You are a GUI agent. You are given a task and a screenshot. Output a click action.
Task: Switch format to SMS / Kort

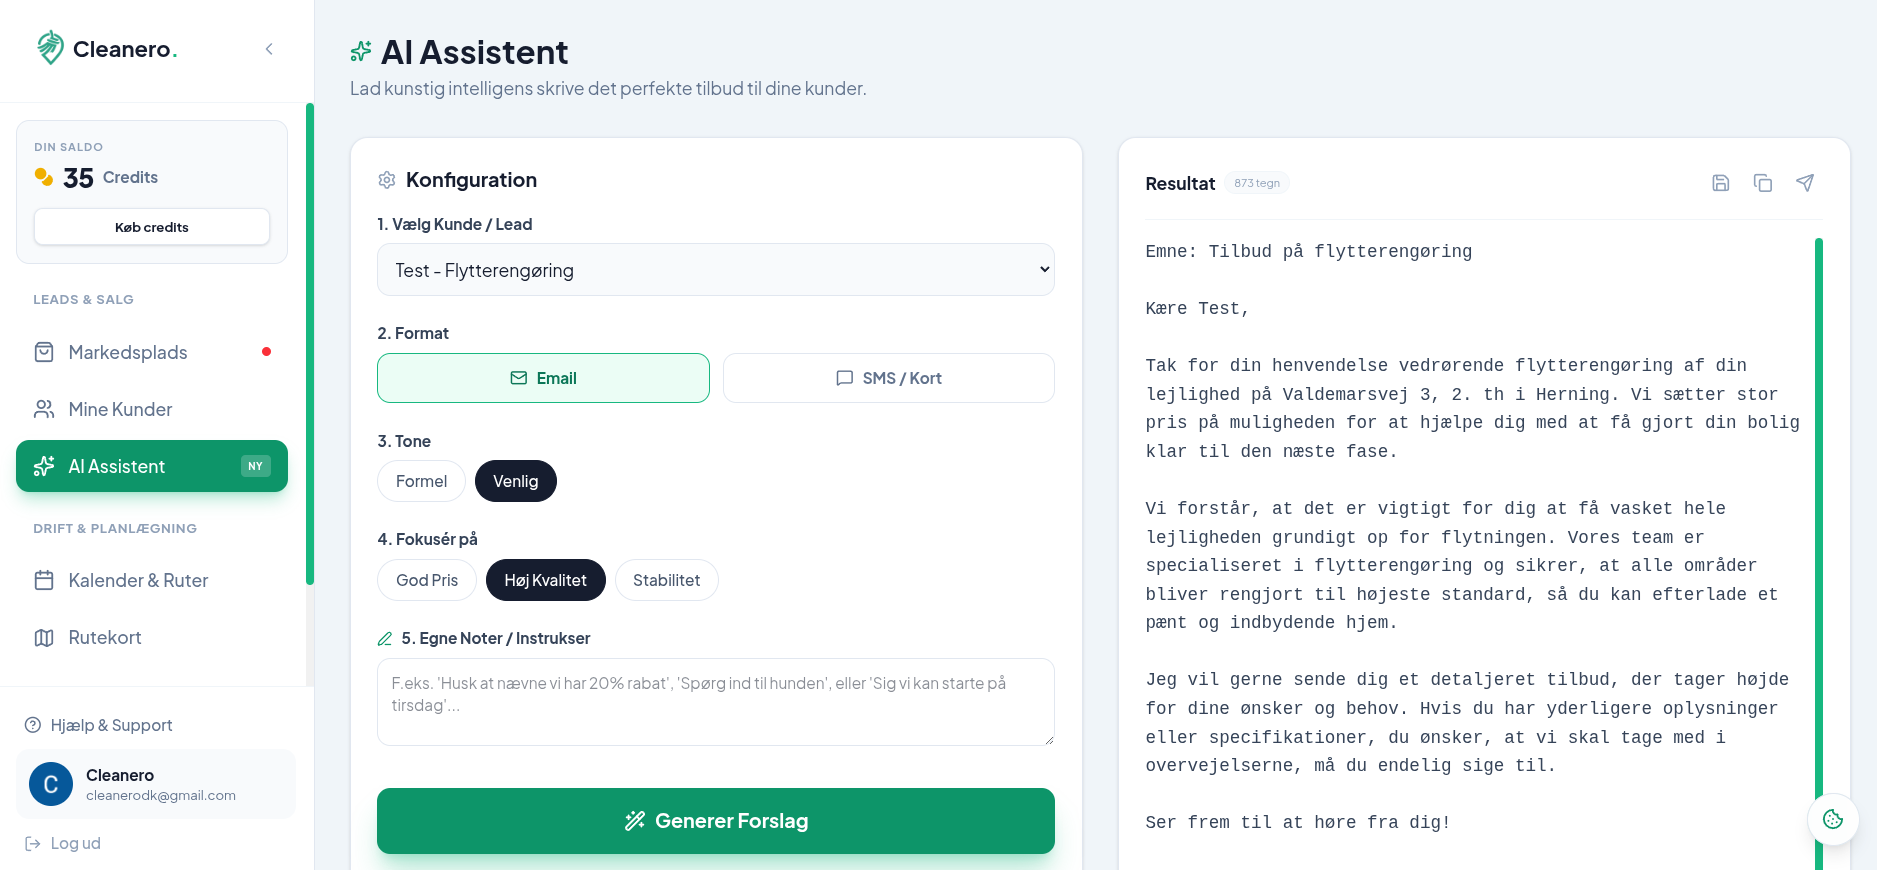pyautogui.click(x=888, y=378)
